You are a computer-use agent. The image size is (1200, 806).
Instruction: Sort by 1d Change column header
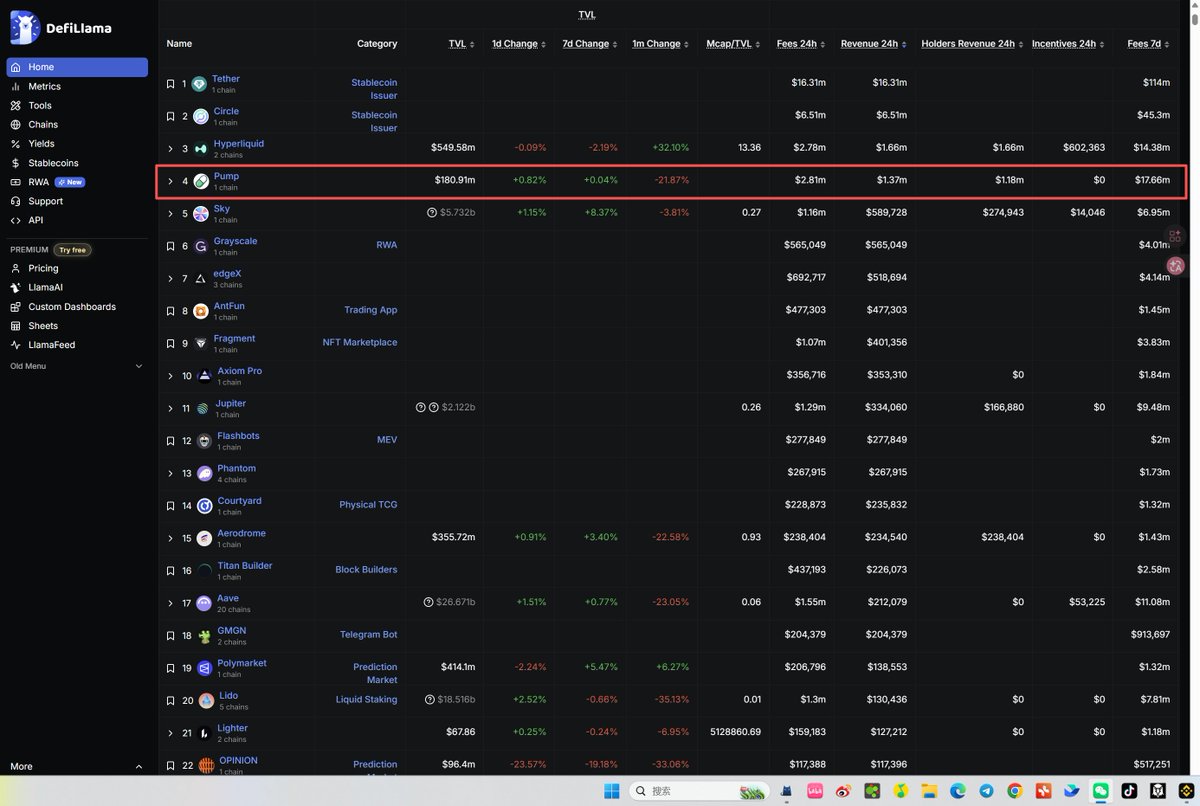click(x=519, y=44)
